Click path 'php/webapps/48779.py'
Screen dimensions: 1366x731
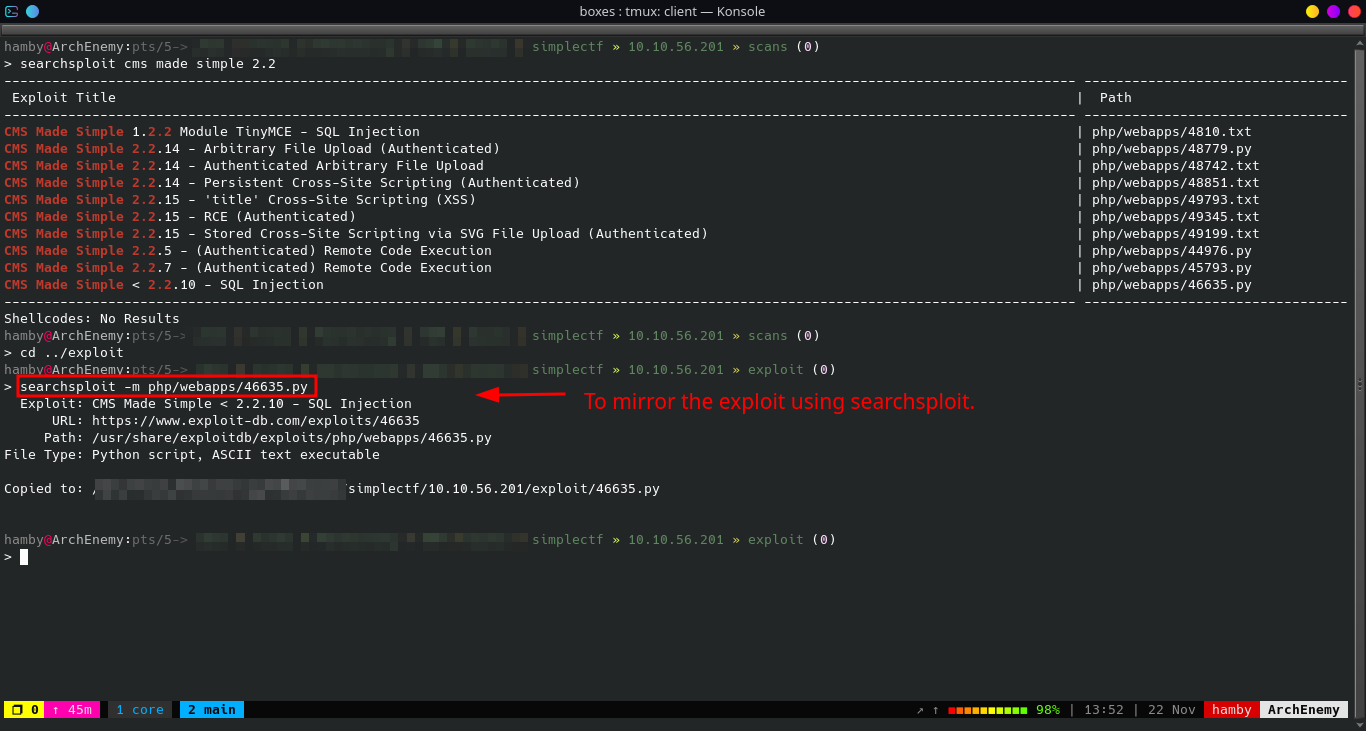pos(1172,148)
